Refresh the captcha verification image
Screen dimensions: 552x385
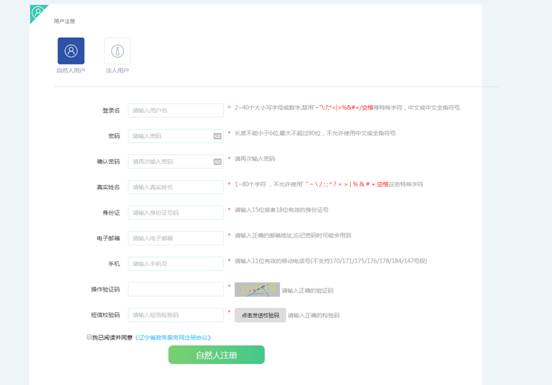tap(257, 290)
